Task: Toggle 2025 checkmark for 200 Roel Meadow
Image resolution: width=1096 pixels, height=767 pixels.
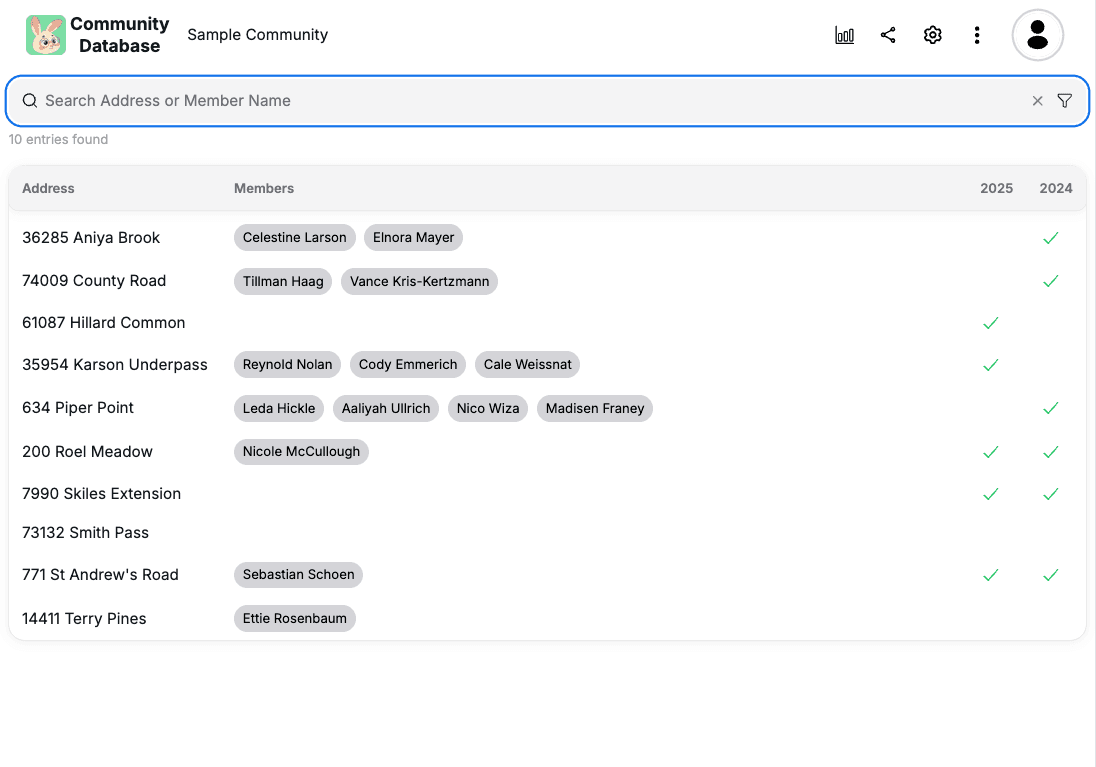Action: click(990, 452)
